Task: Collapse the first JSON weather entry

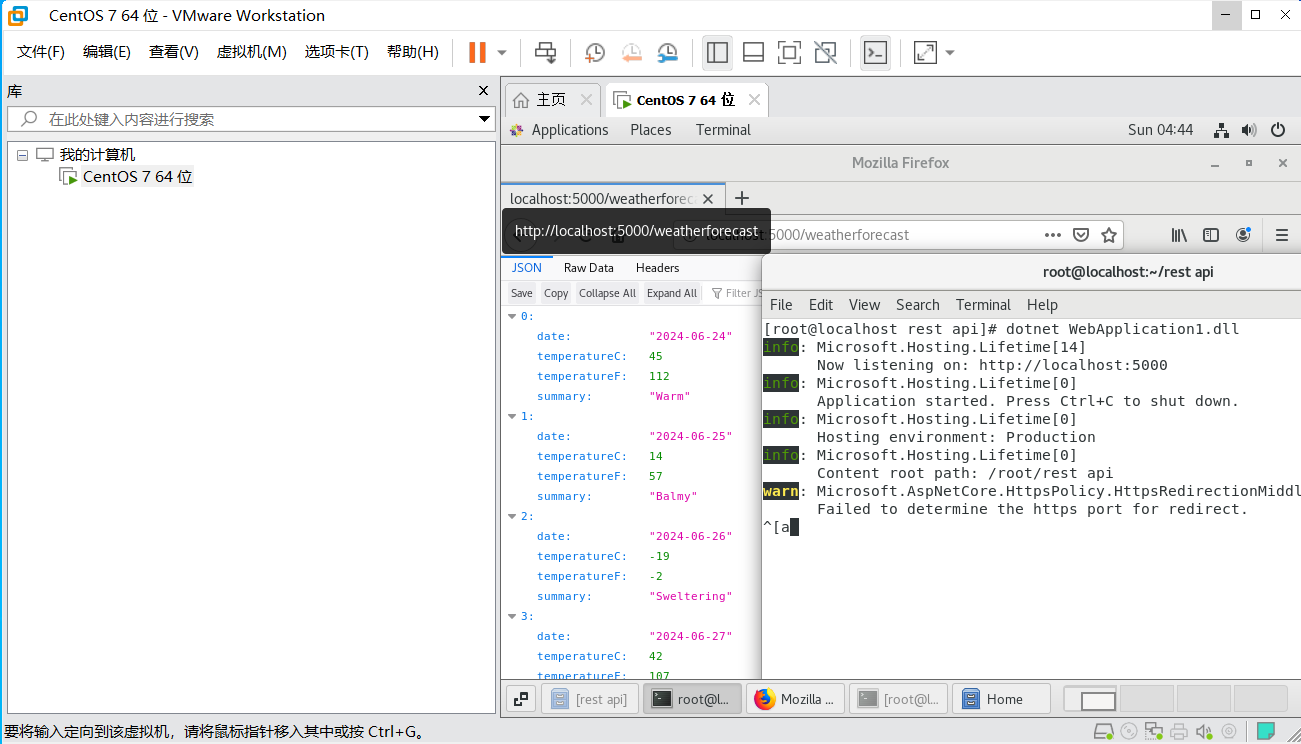Action: (x=511, y=315)
